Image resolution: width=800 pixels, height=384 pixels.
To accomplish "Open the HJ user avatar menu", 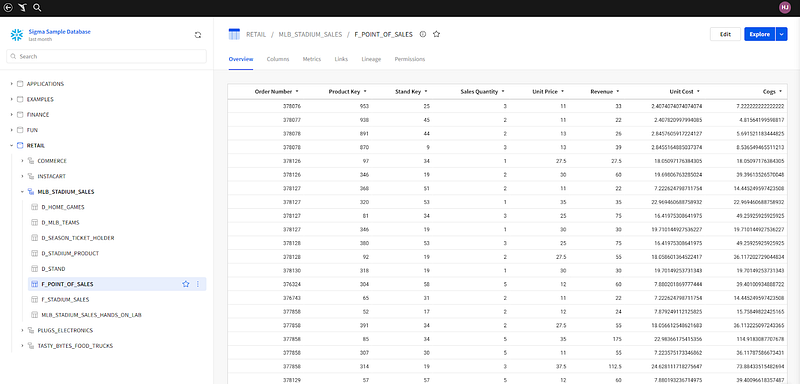I will tap(786, 7).
